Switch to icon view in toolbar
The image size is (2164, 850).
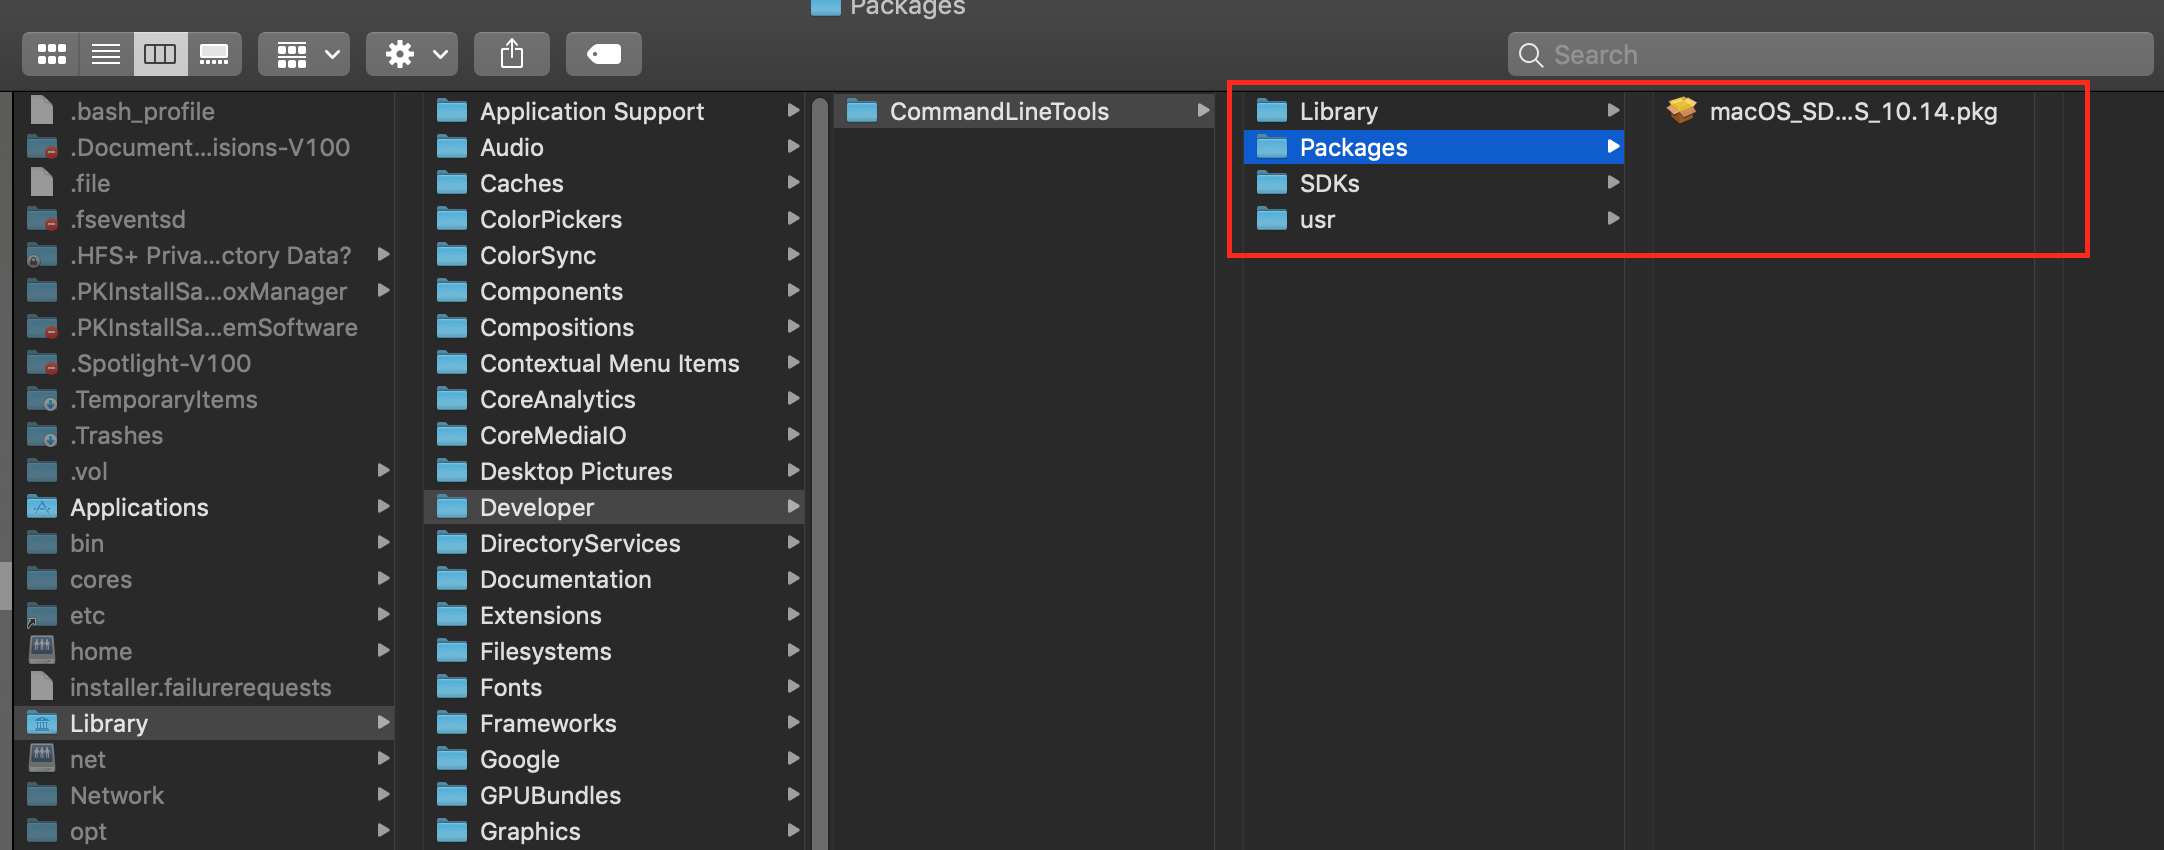point(51,54)
